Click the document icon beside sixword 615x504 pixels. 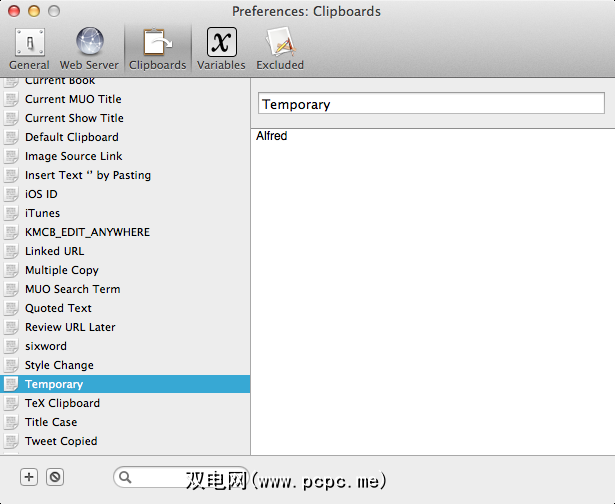11,346
